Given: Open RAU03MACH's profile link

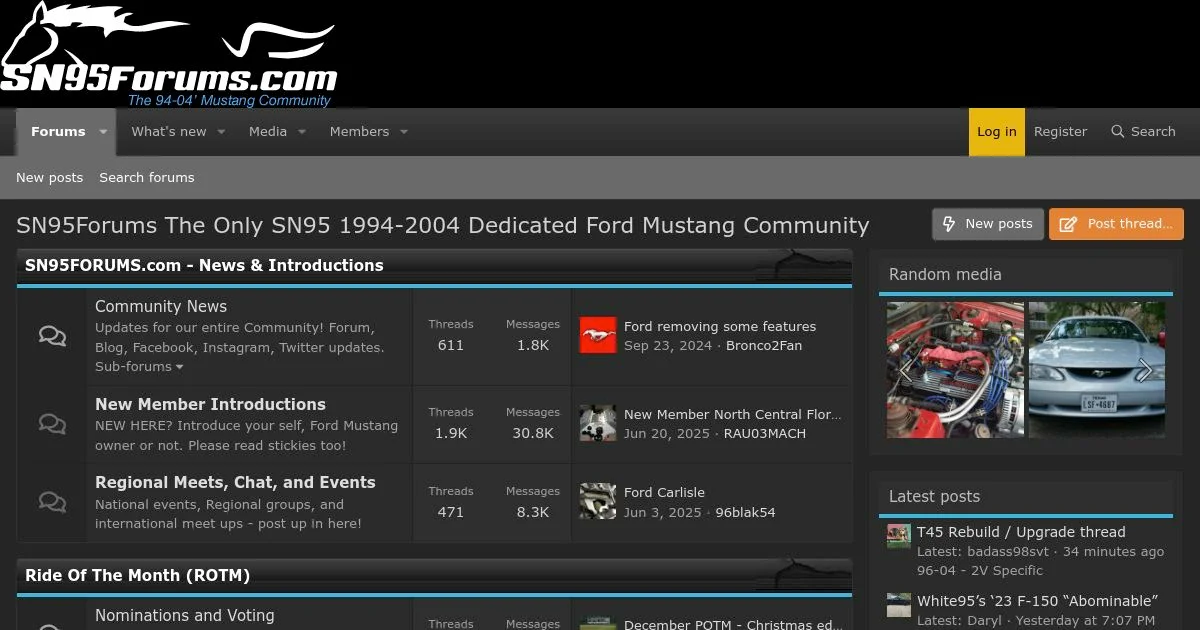Looking at the screenshot, I should 765,434.
